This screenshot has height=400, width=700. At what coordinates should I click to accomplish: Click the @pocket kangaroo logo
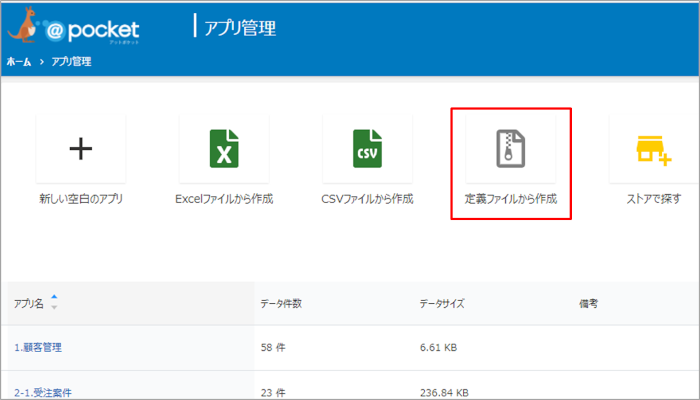point(73,26)
